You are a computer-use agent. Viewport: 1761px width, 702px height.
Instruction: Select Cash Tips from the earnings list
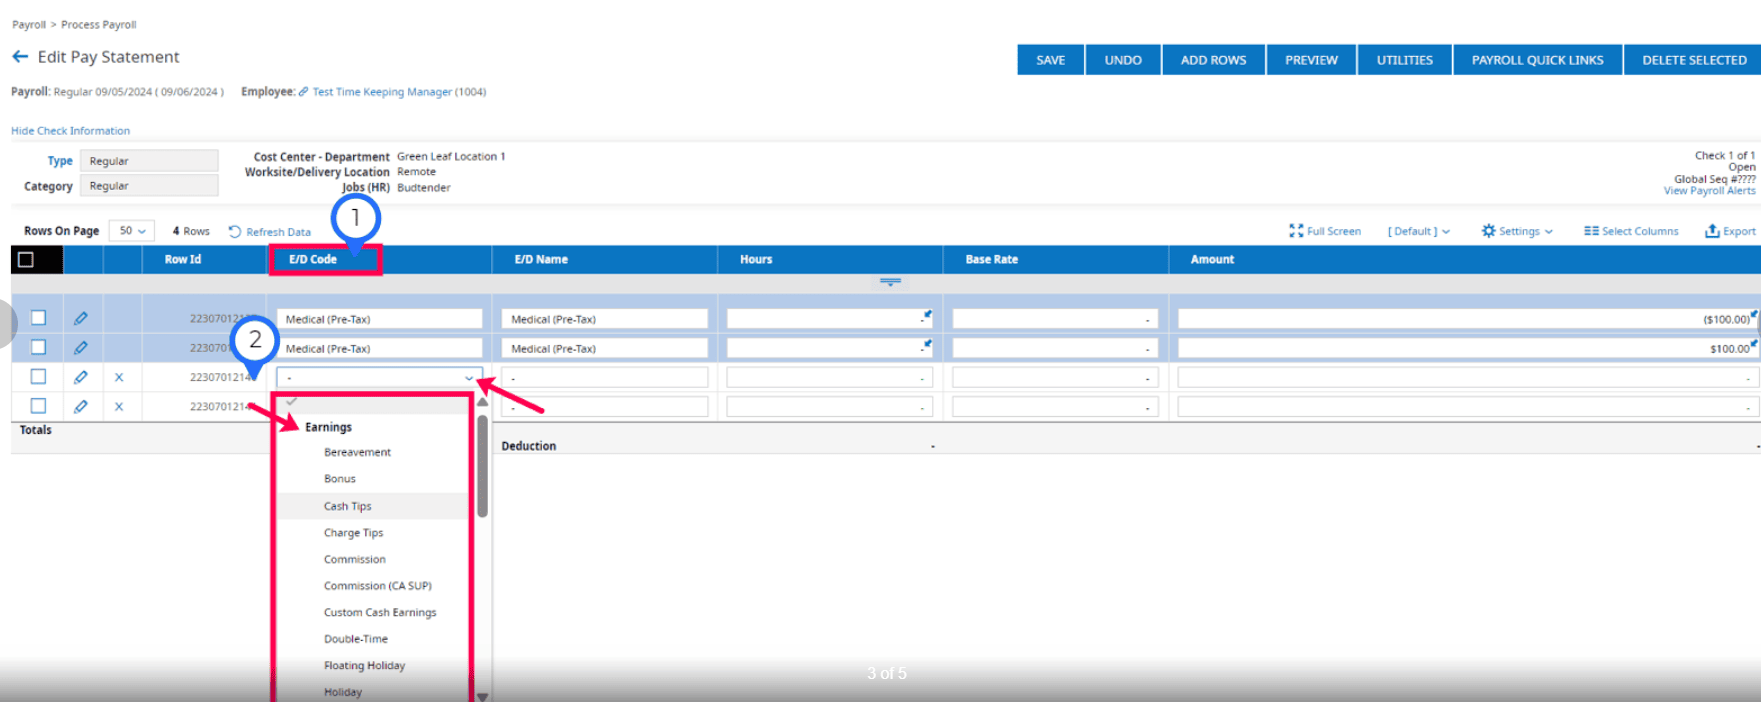[347, 506]
